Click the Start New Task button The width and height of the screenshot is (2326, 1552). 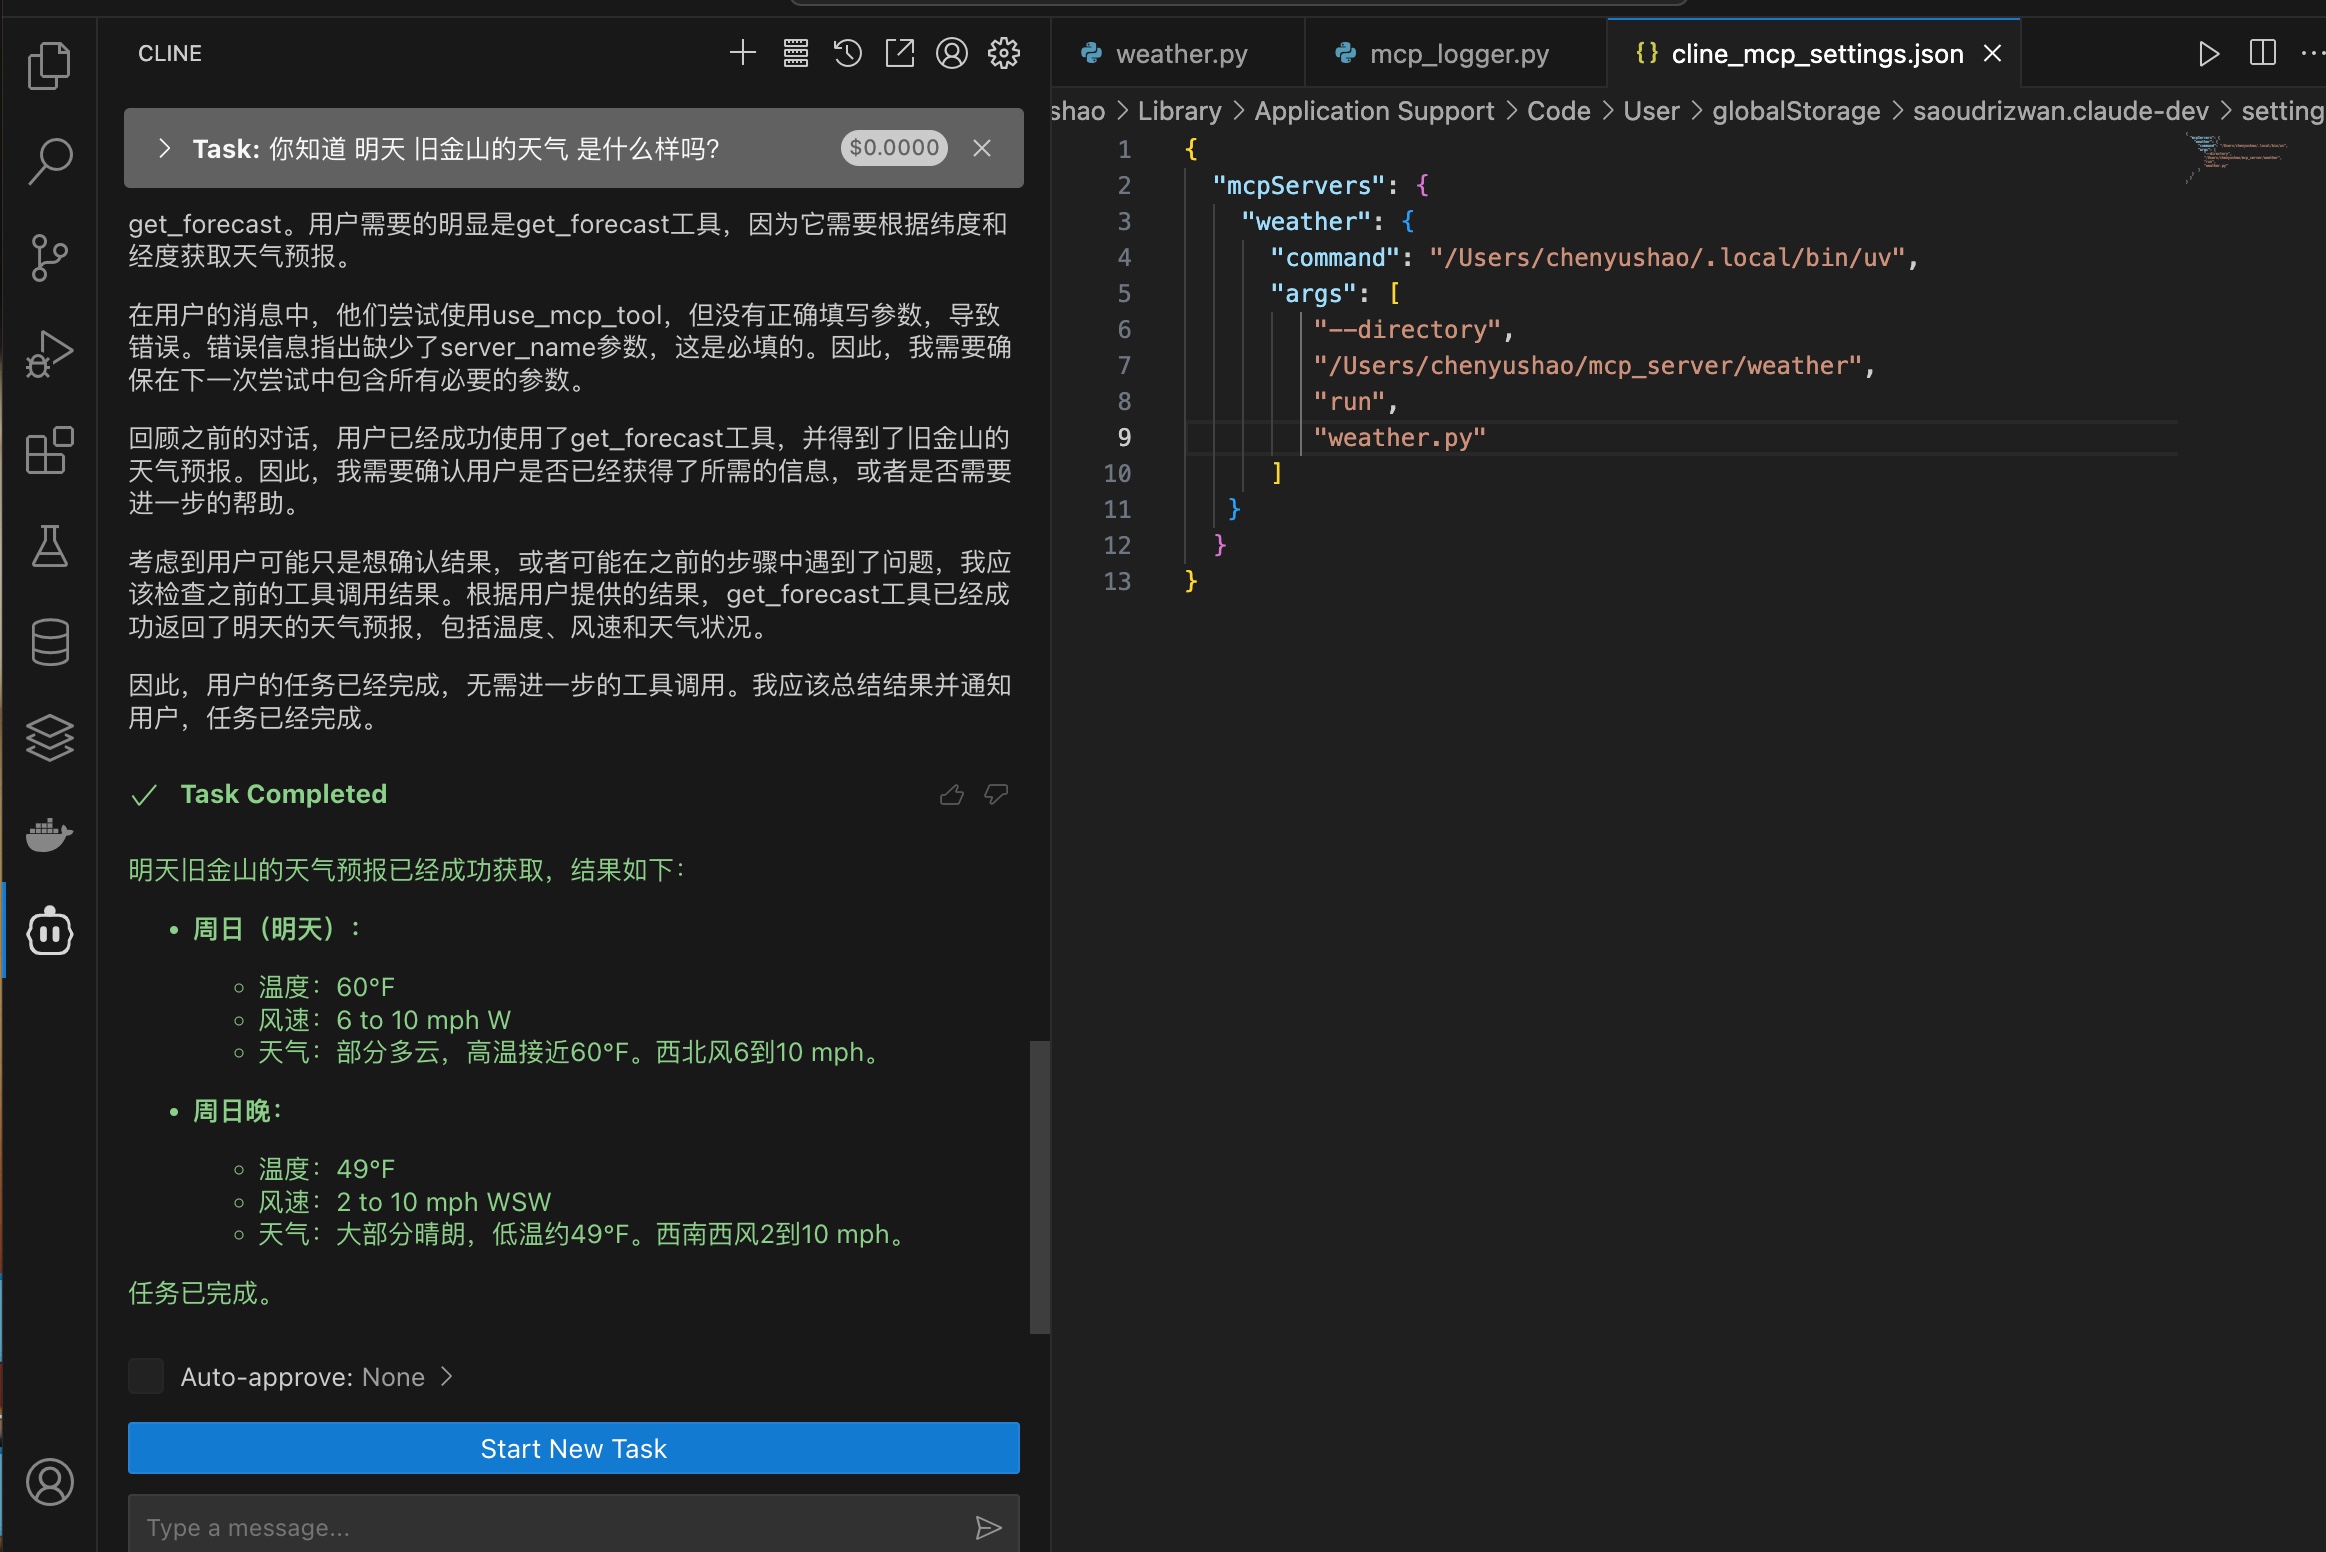tap(574, 1448)
